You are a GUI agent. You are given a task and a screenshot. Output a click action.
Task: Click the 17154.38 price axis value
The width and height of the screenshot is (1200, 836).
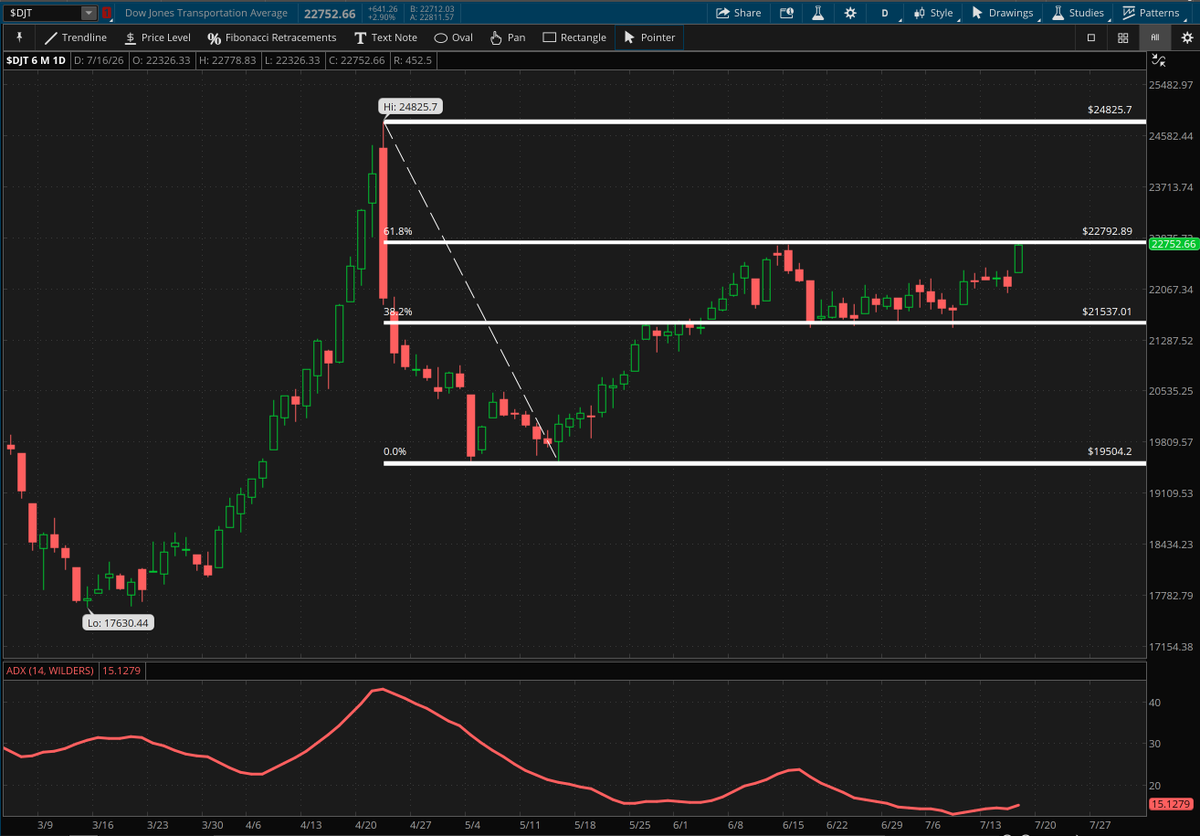pyautogui.click(x=1173, y=646)
